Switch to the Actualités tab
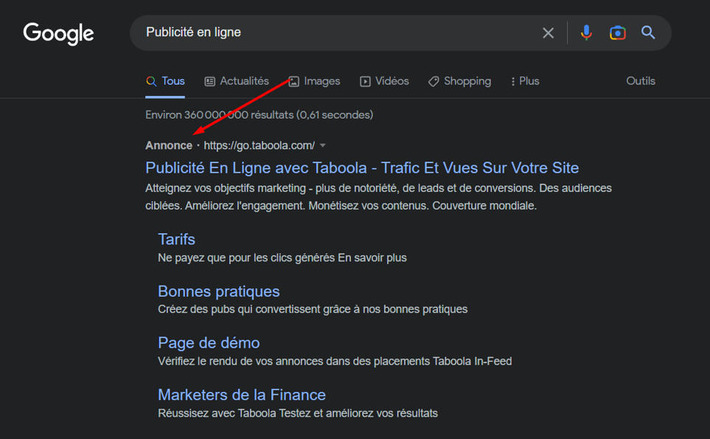Viewport: 710px width, 439px height. [236, 81]
